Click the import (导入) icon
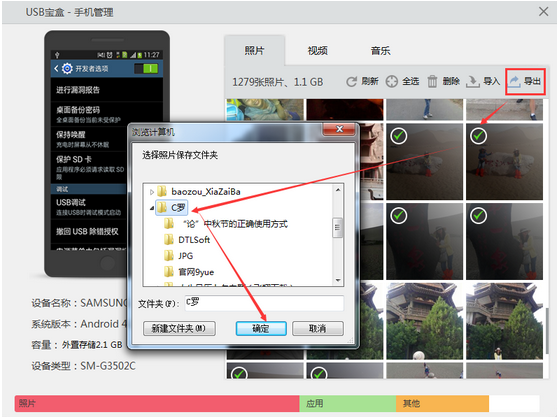The width and height of the screenshot is (560, 417). (472, 81)
